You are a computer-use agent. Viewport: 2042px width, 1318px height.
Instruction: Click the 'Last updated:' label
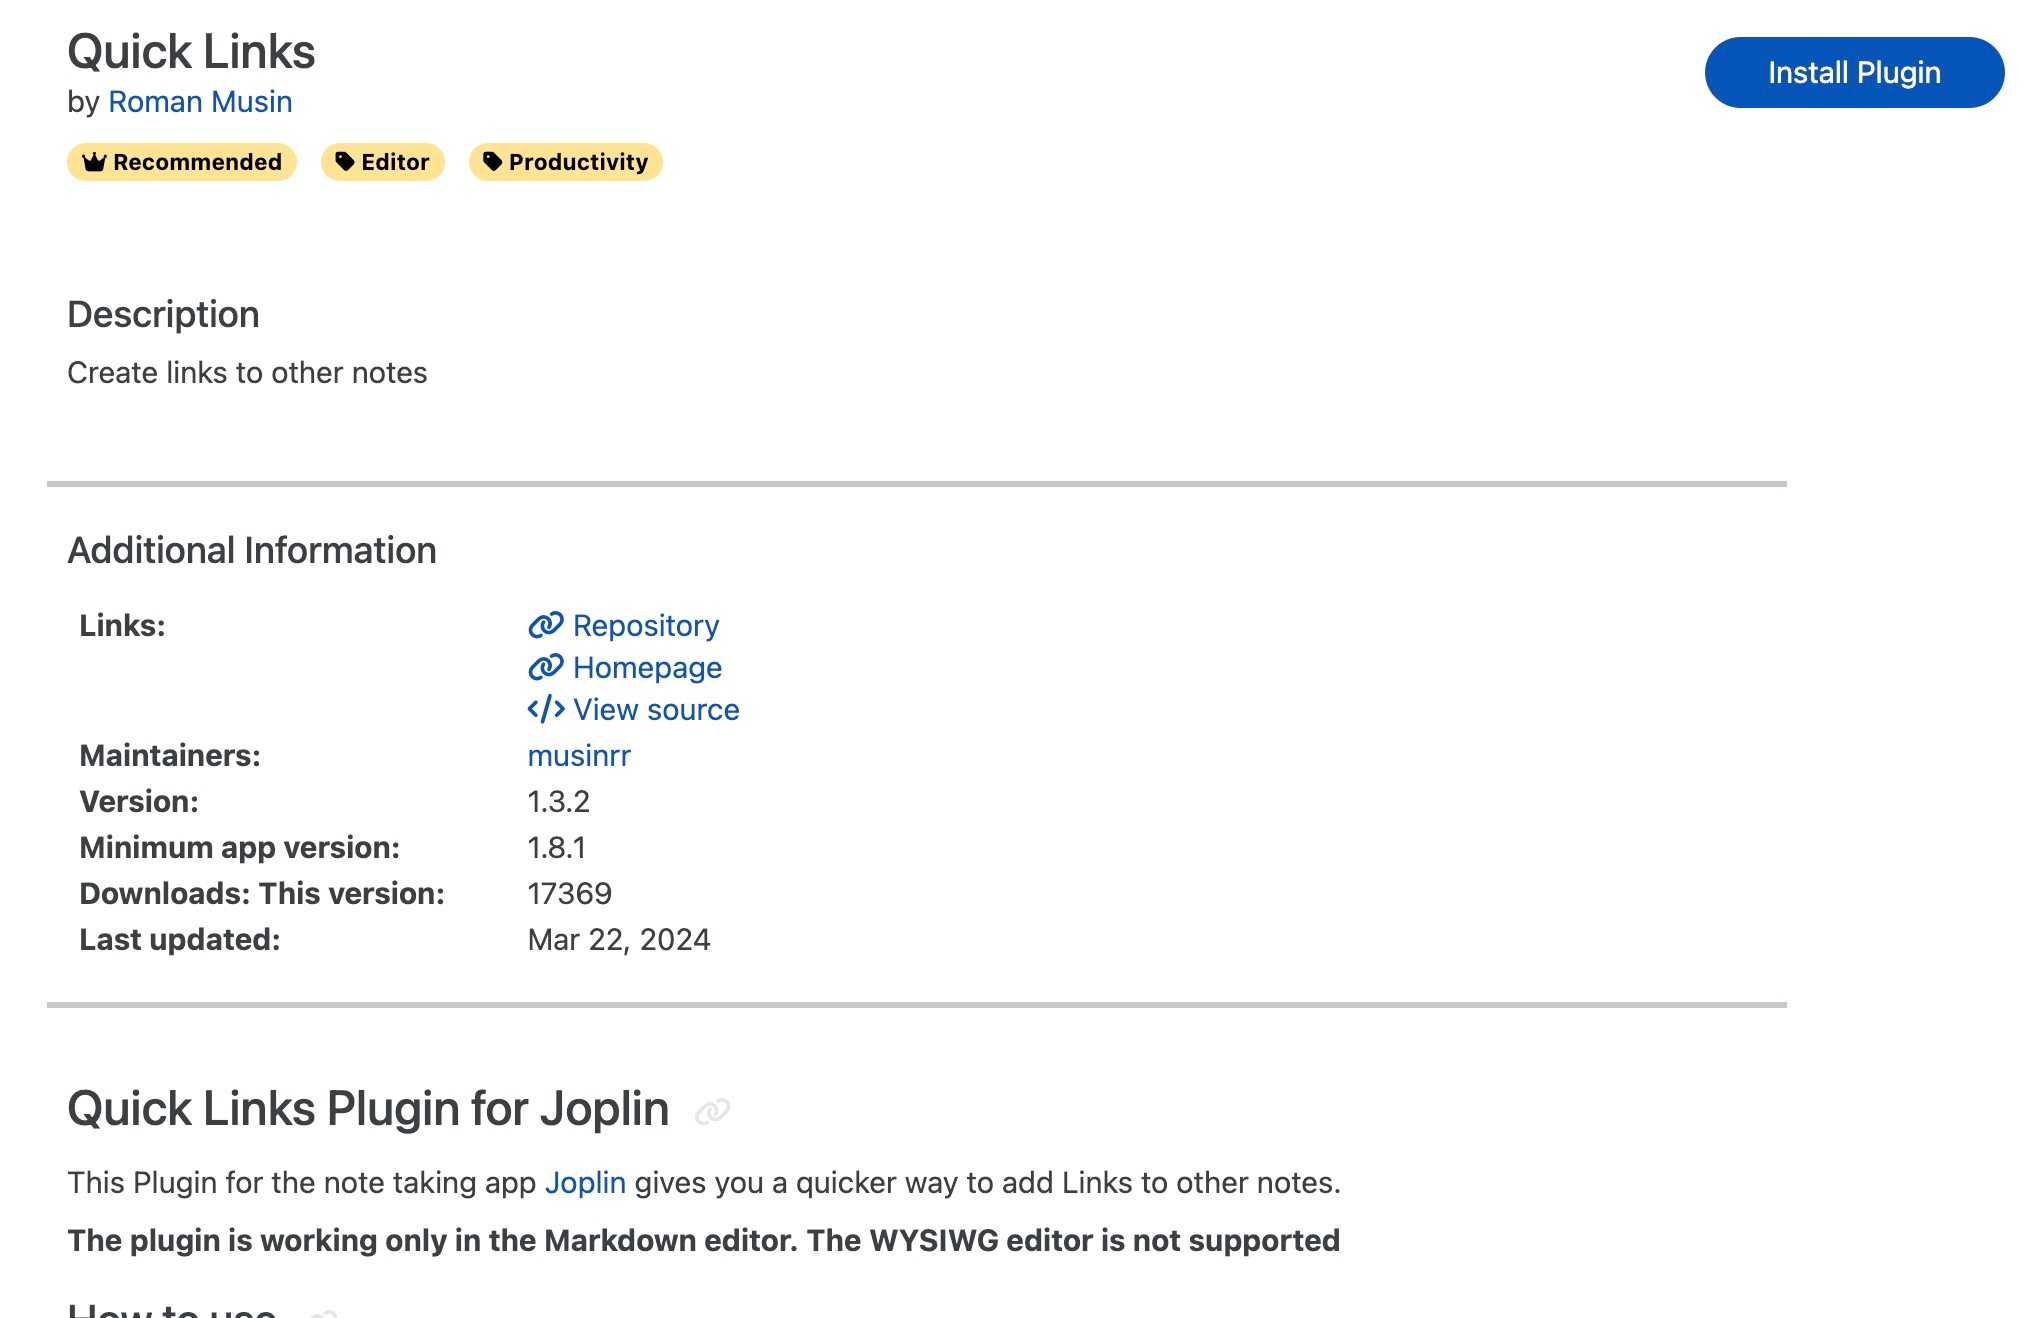click(180, 939)
